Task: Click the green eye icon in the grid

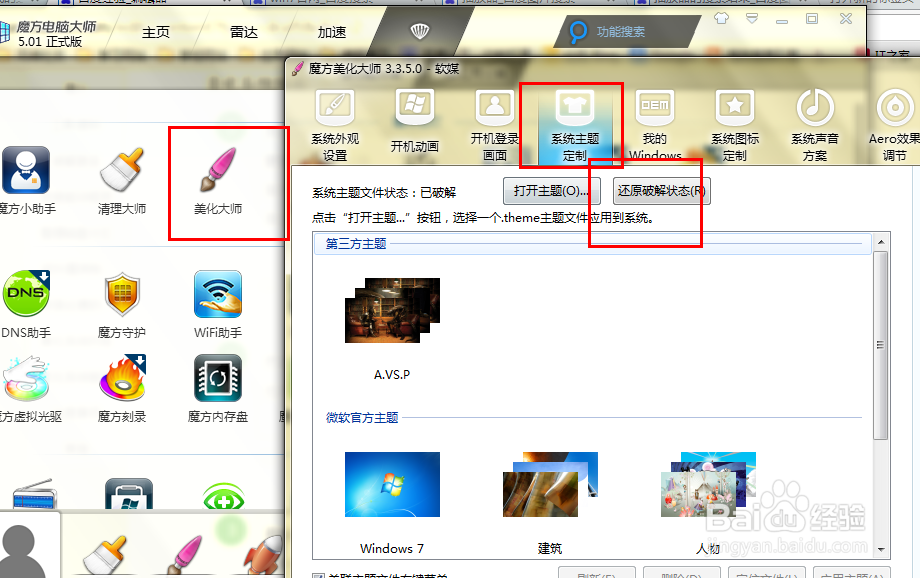Action: [224, 496]
